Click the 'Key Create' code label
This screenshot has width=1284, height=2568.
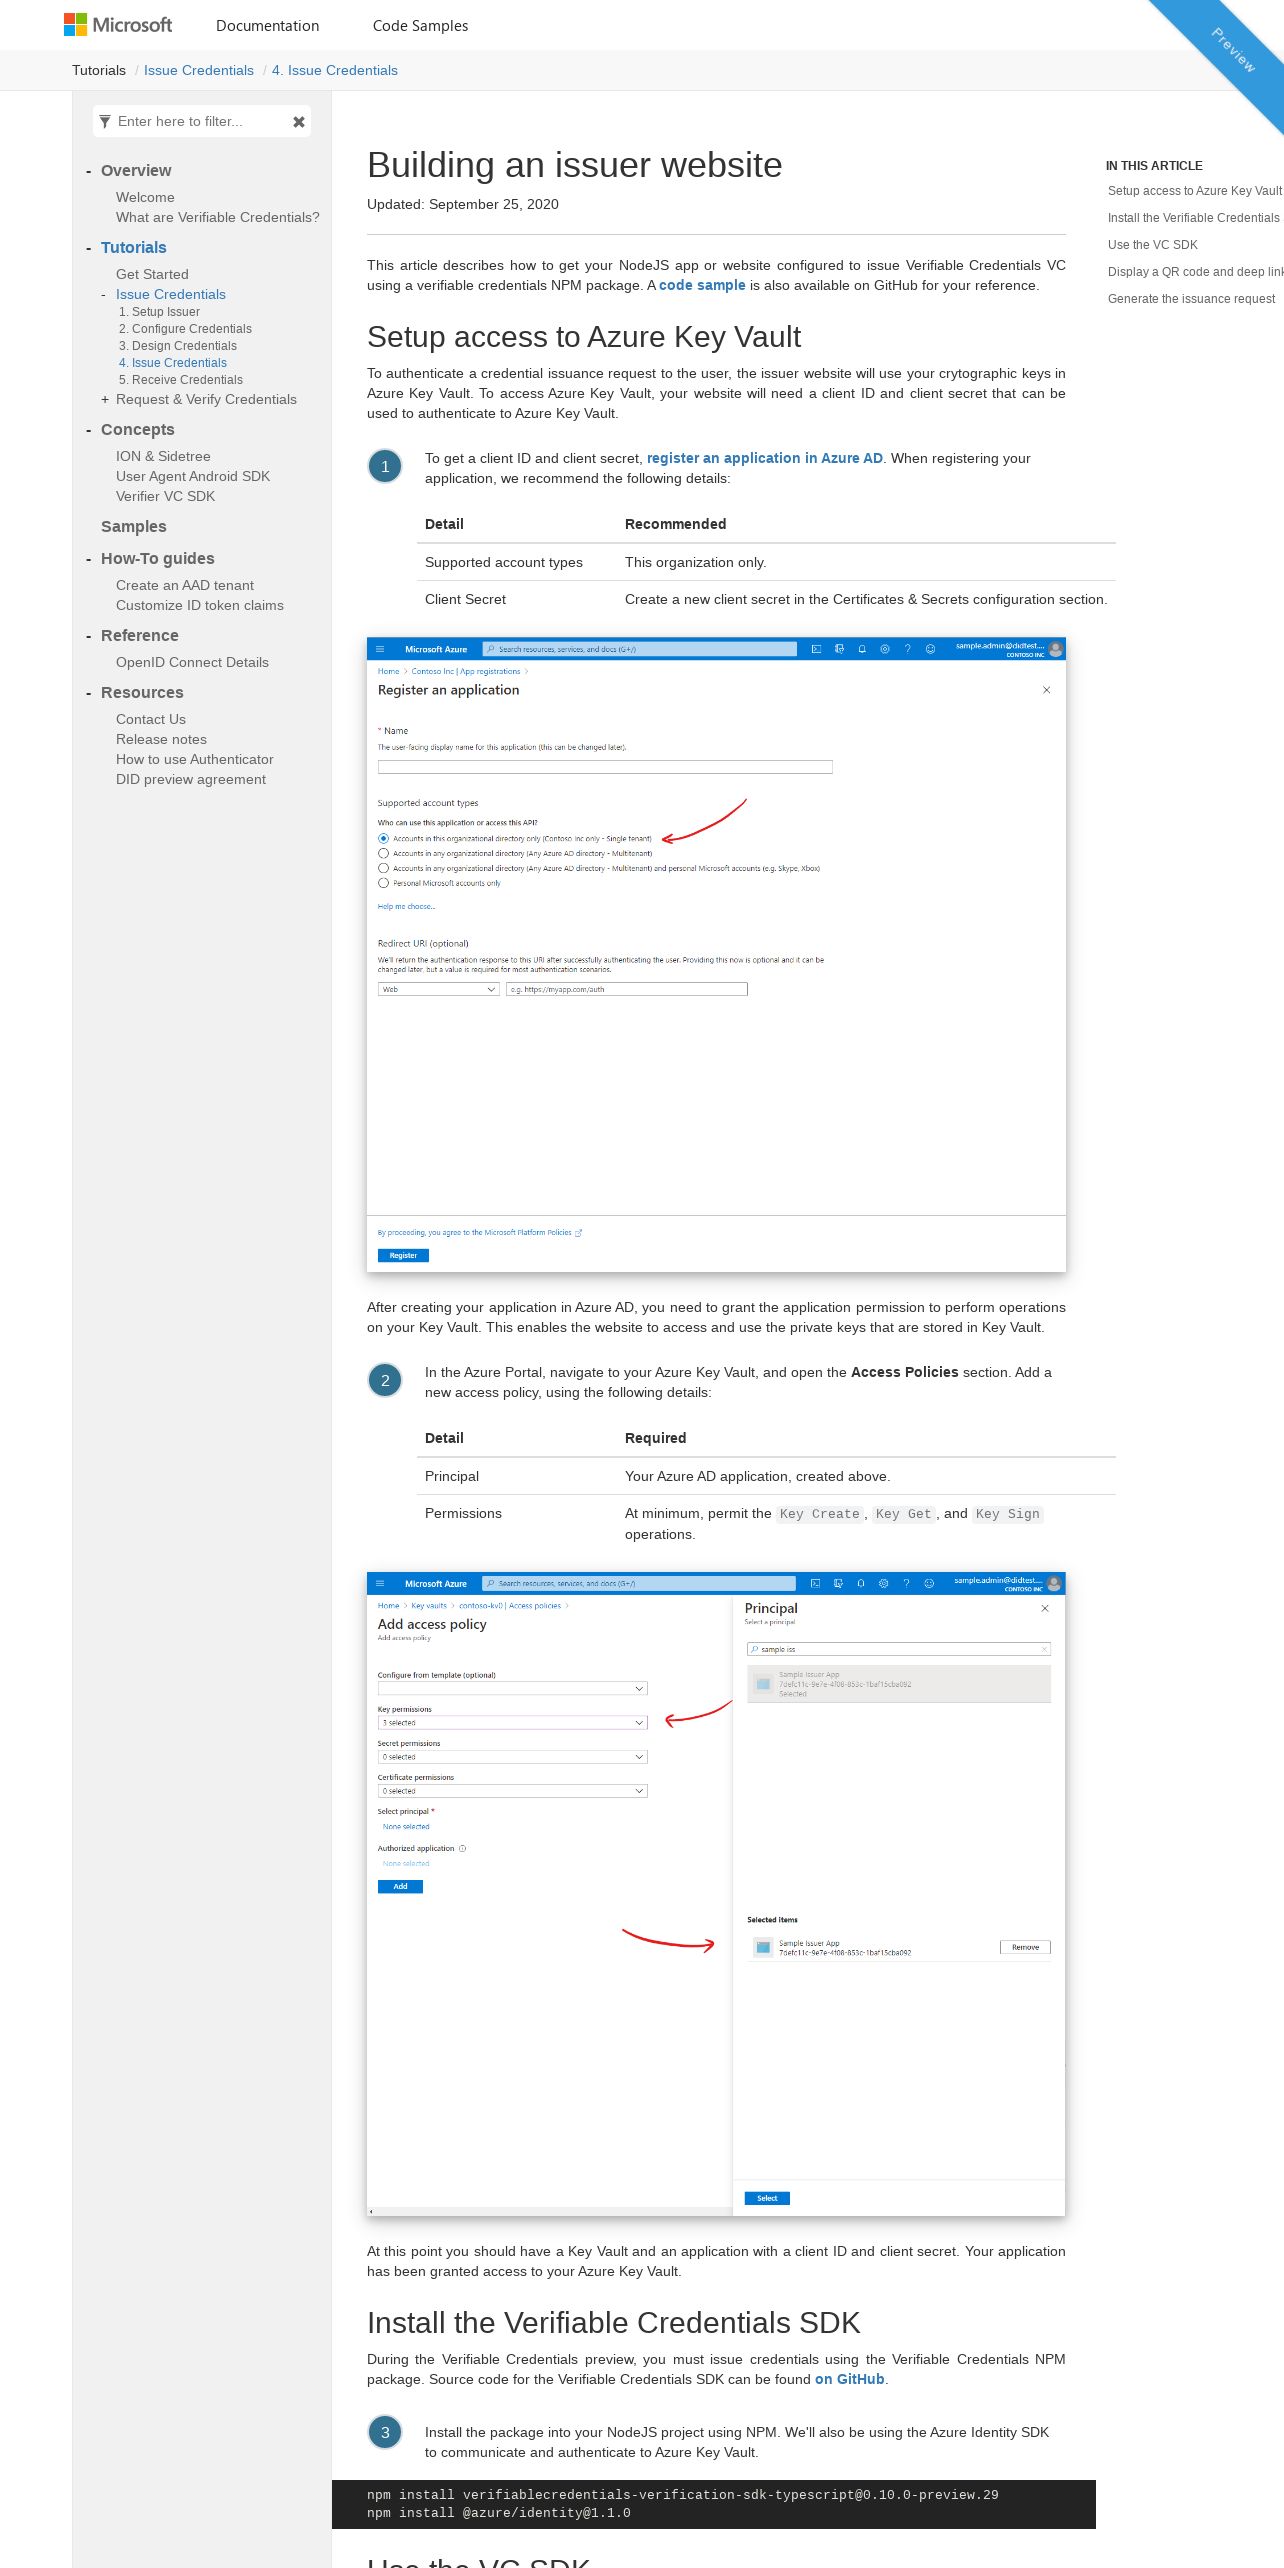(x=820, y=1514)
